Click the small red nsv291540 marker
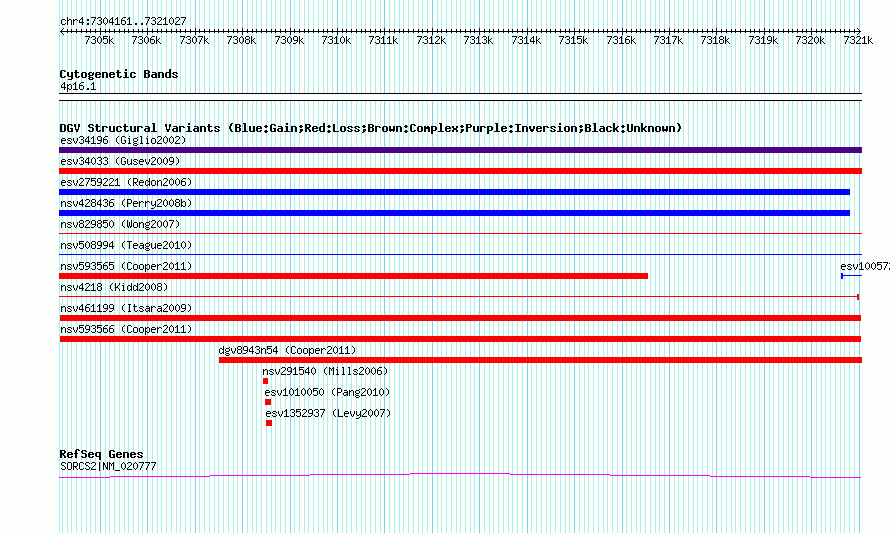 265,381
